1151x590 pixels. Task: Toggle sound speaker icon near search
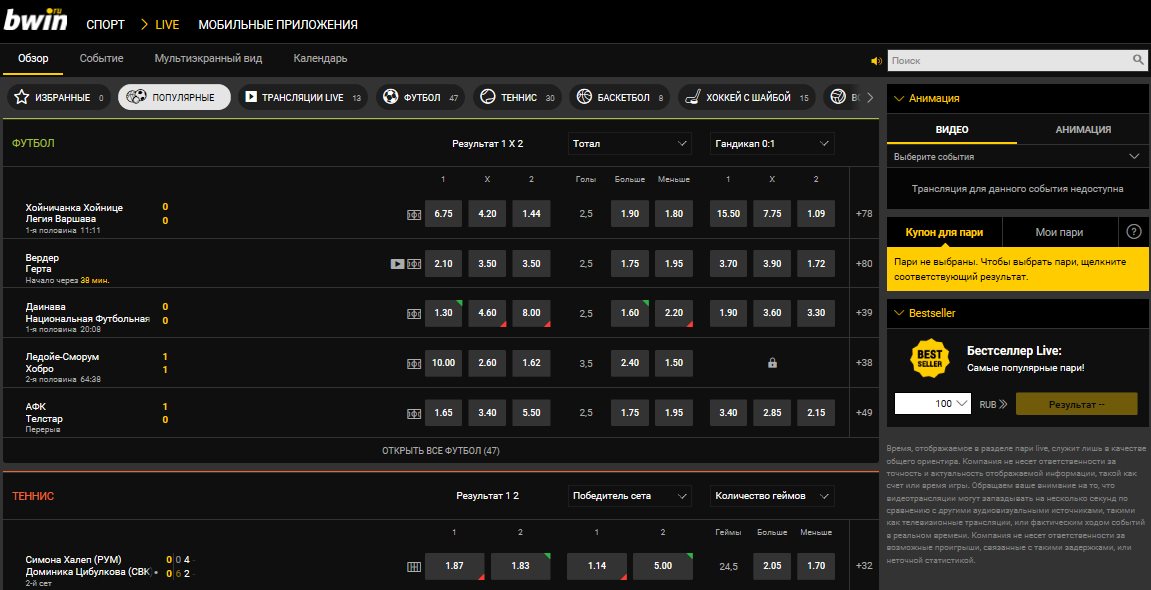[x=876, y=61]
